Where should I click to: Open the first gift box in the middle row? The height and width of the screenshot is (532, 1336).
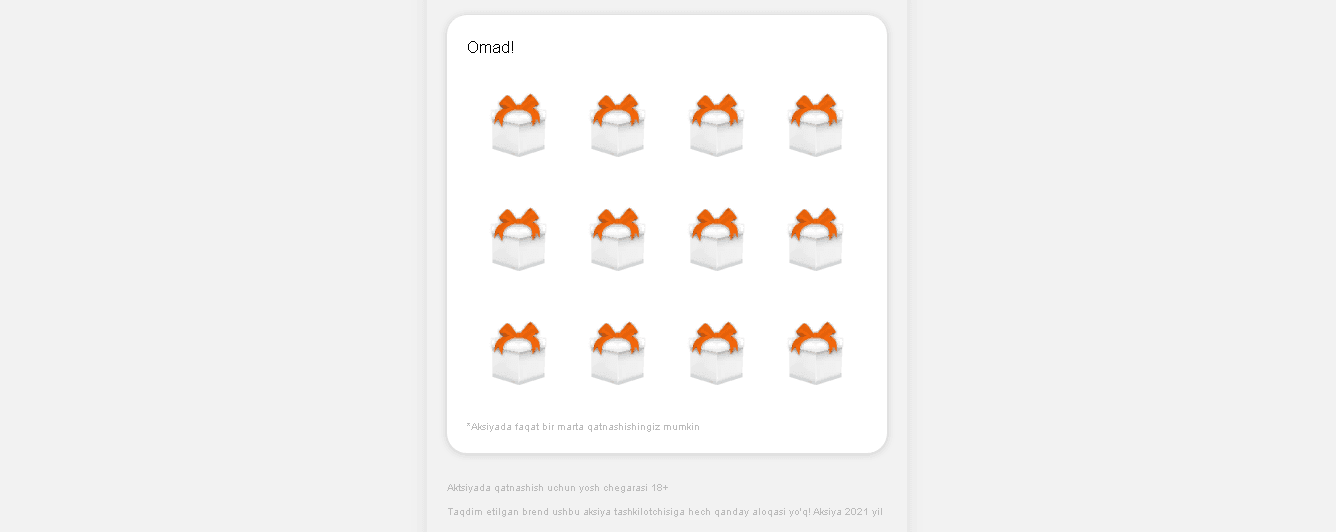coord(518,239)
